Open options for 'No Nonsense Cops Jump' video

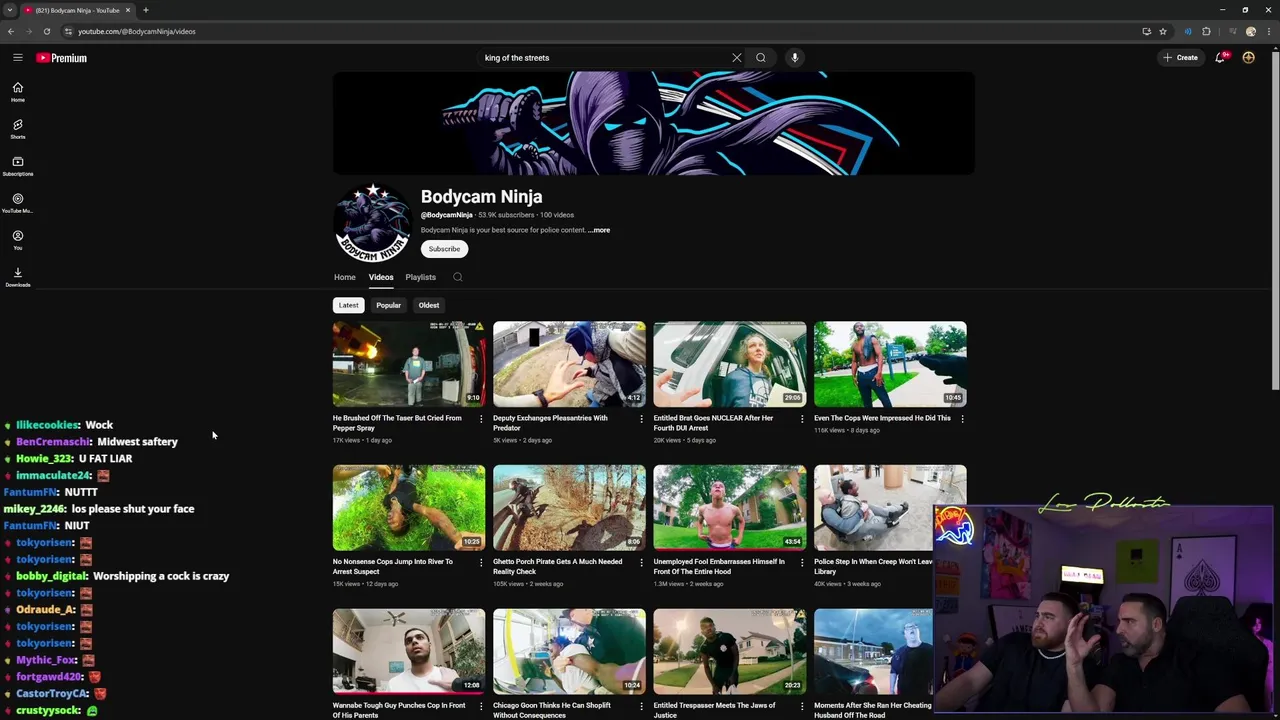481,562
